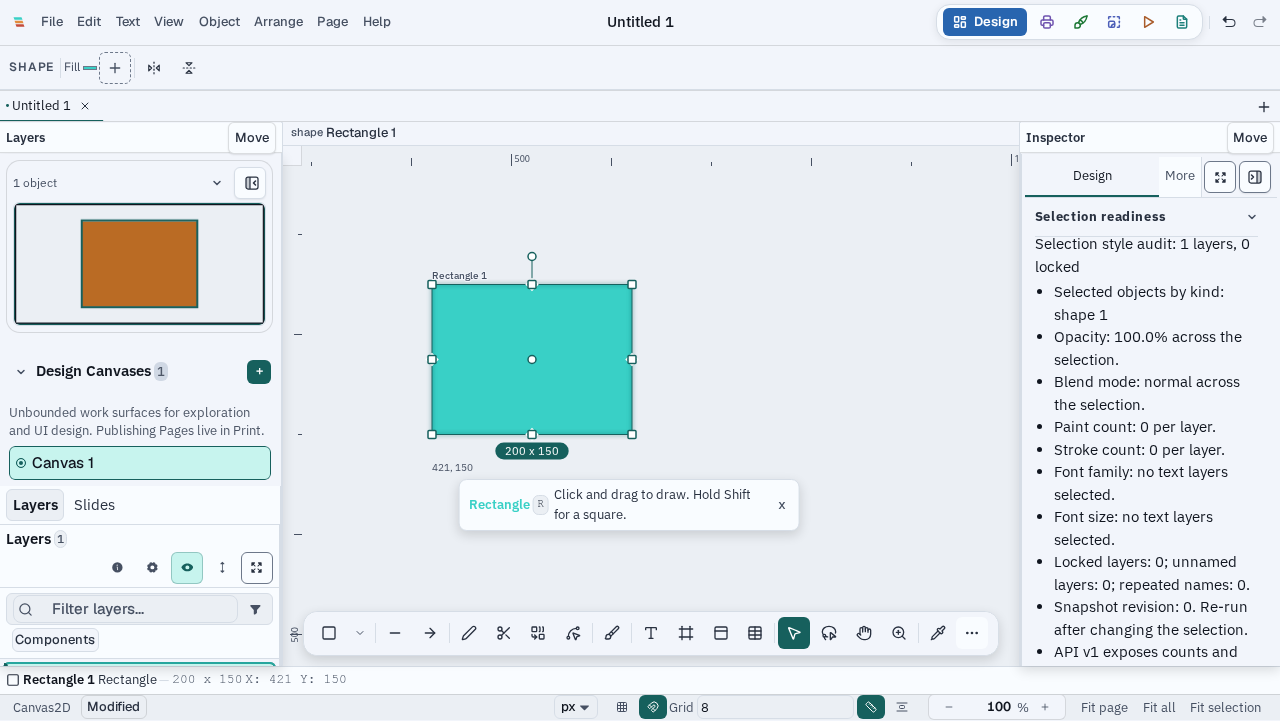Pick the Table tool
Image resolution: width=1280 pixels, height=721 pixels.
tap(755, 633)
